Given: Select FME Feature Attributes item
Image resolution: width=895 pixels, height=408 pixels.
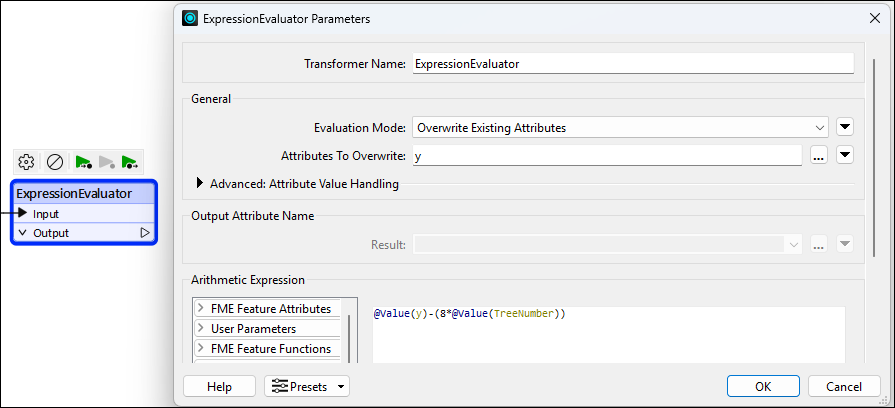Looking at the screenshot, I should tap(271, 309).
